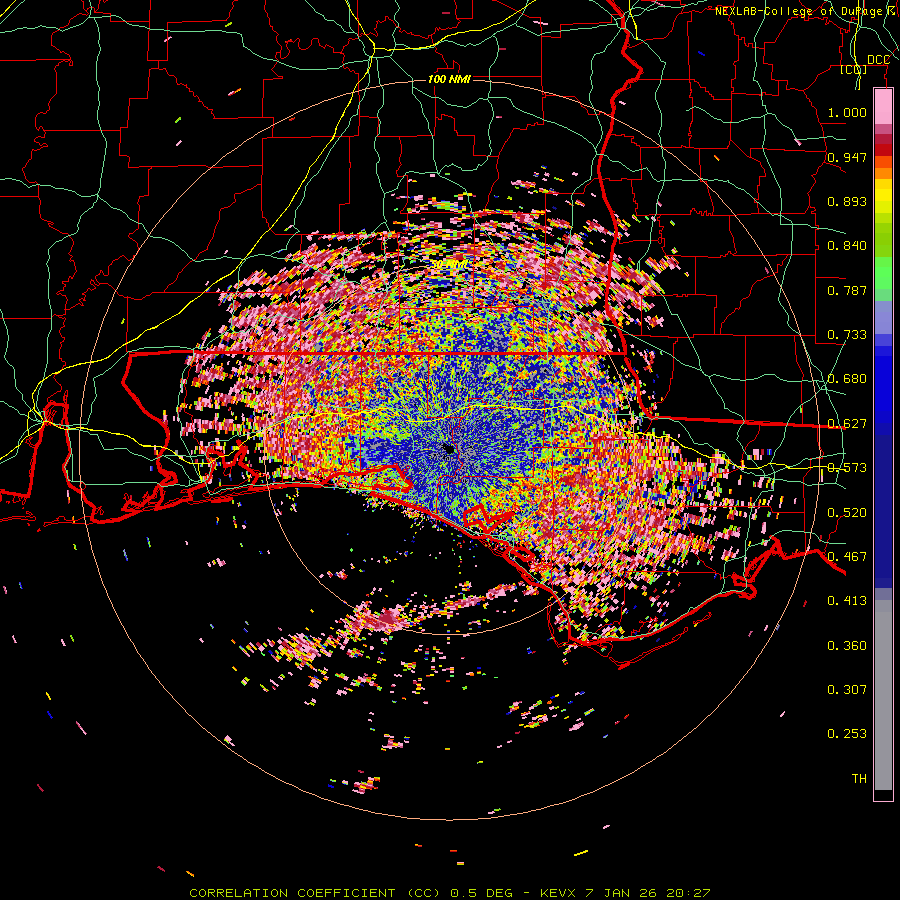Screen dimensions: 900x900
Task: Select the 0.840 legend value
Action: point(847,246)
